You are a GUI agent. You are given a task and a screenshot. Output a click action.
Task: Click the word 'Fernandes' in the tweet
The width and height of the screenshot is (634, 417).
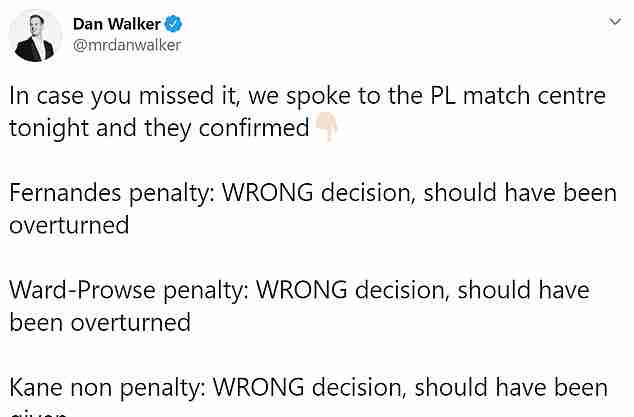(x=65, y=193)
